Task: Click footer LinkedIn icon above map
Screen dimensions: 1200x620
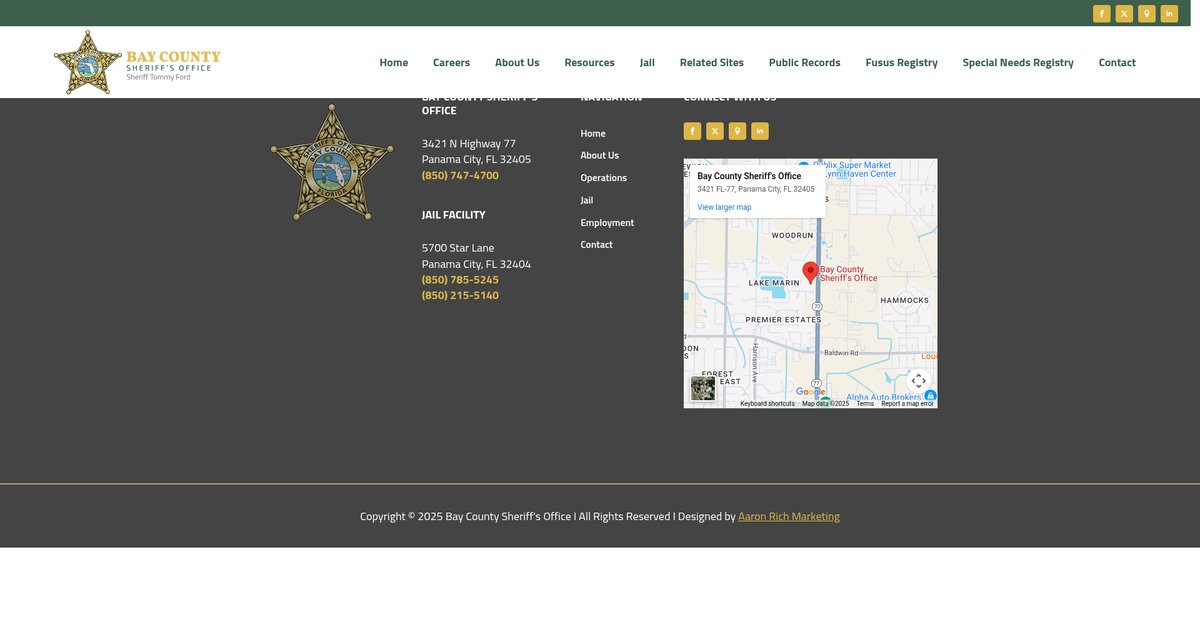Action: 760,131
